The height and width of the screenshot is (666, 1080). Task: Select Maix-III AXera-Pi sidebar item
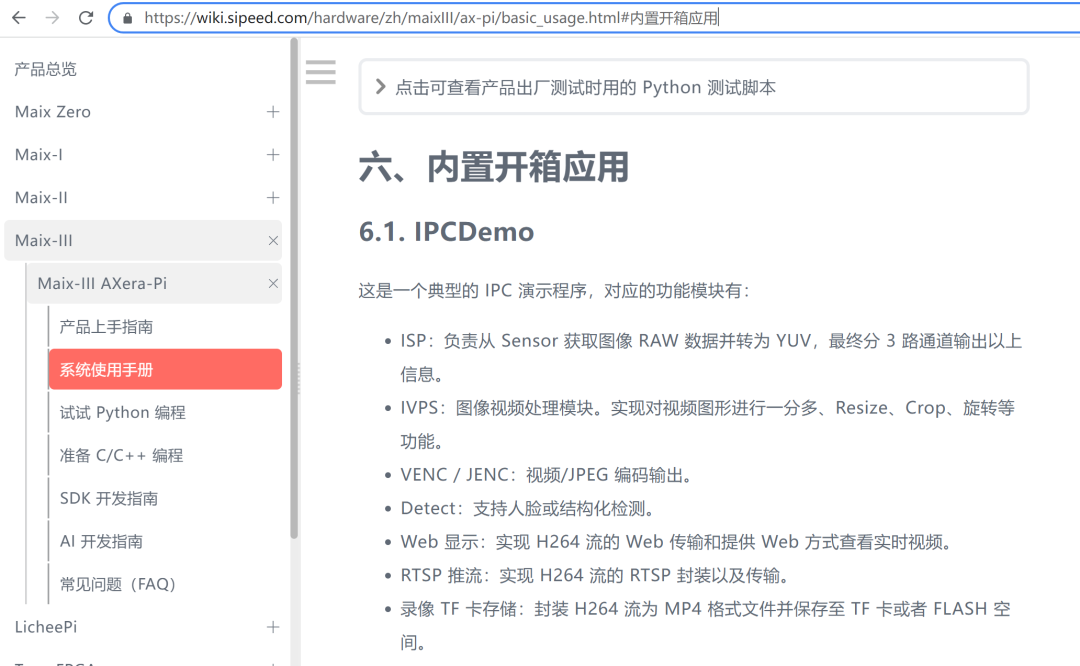pyautogui.click(x=154, y=283)
